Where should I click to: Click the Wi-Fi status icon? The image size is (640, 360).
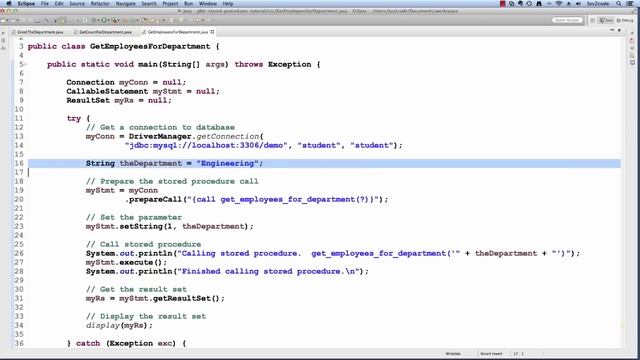coord(559,4)
